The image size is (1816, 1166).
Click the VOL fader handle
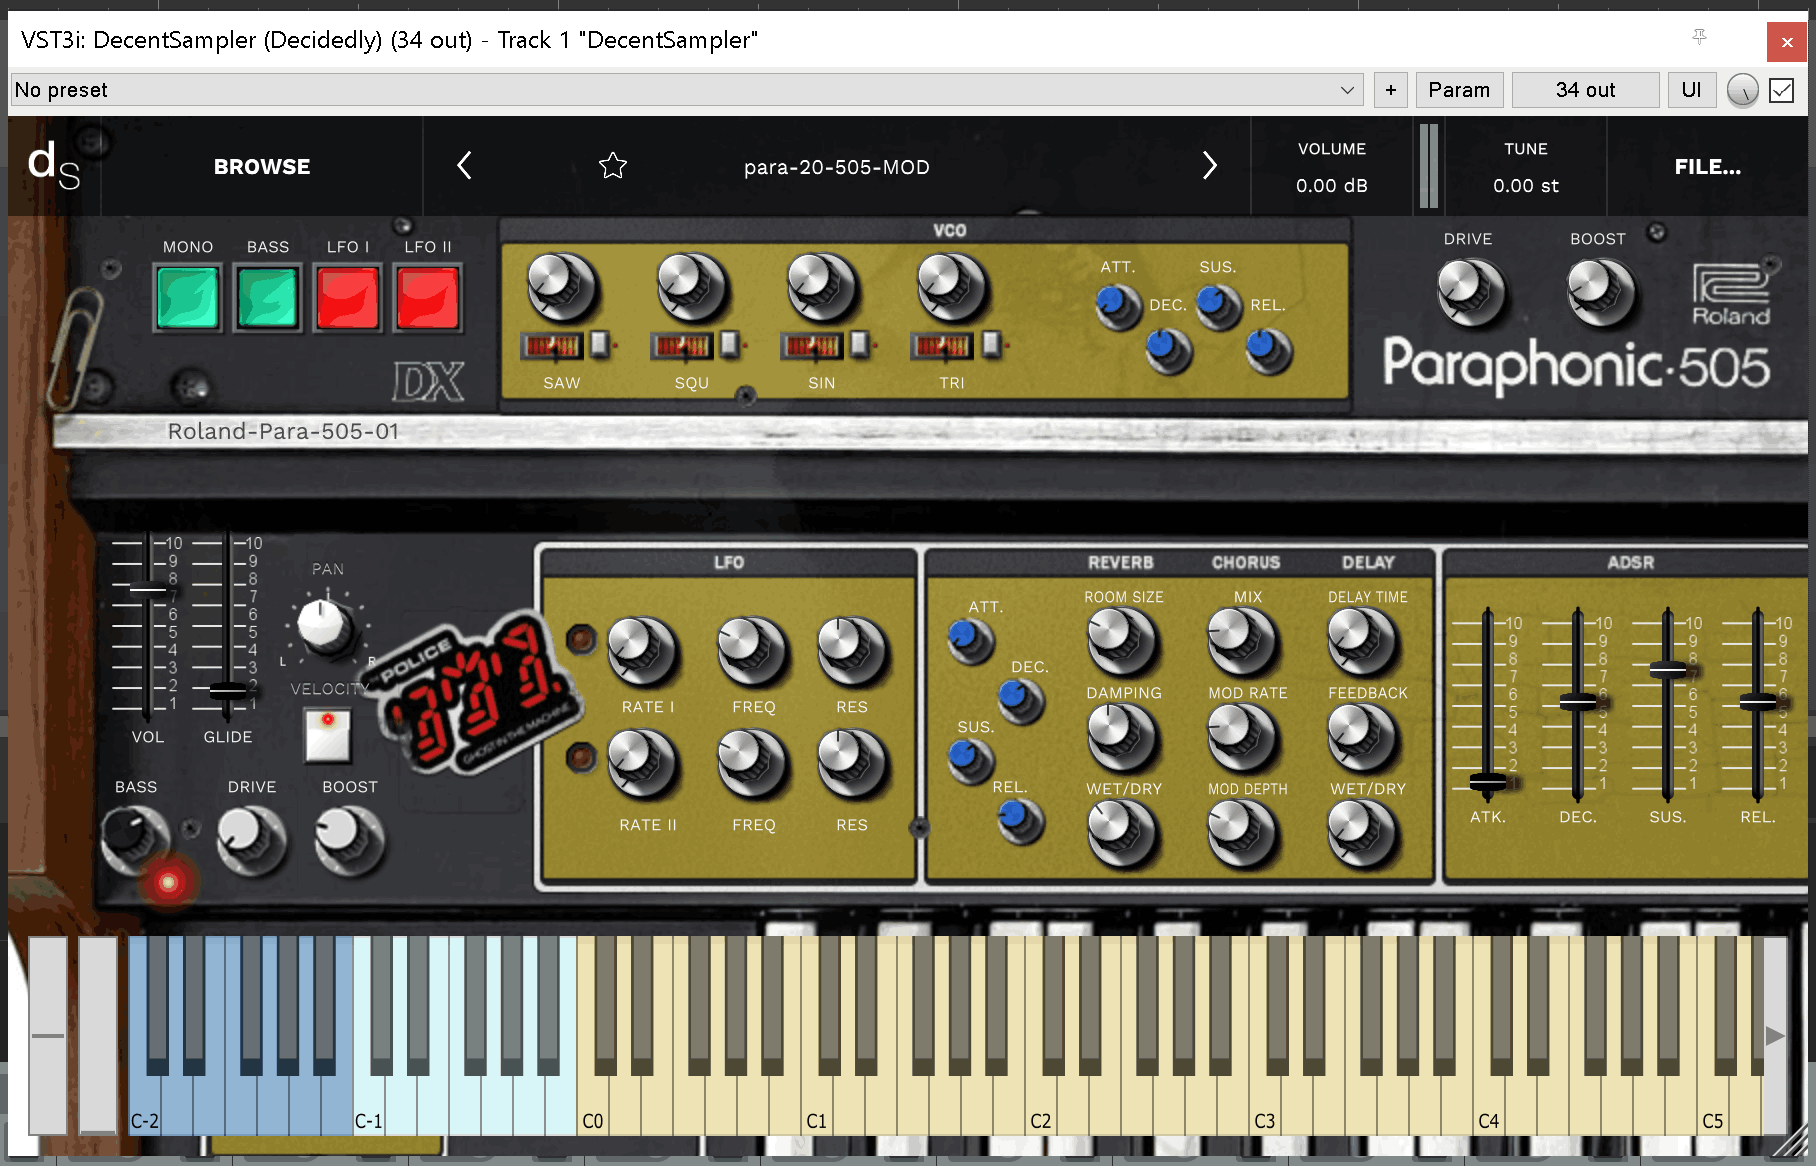coord(148,589)
